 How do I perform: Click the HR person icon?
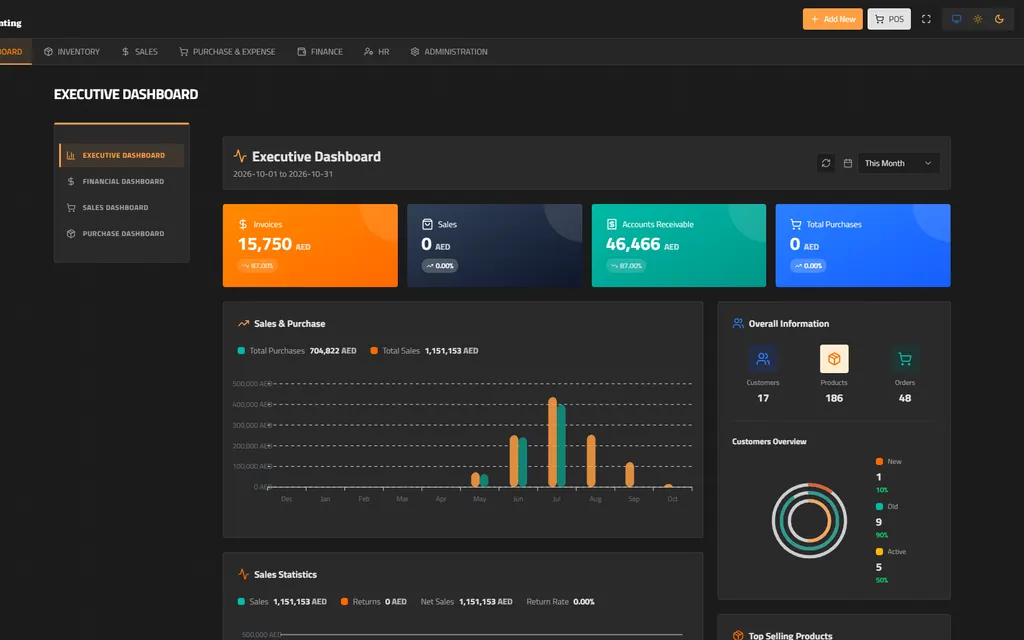368,52
